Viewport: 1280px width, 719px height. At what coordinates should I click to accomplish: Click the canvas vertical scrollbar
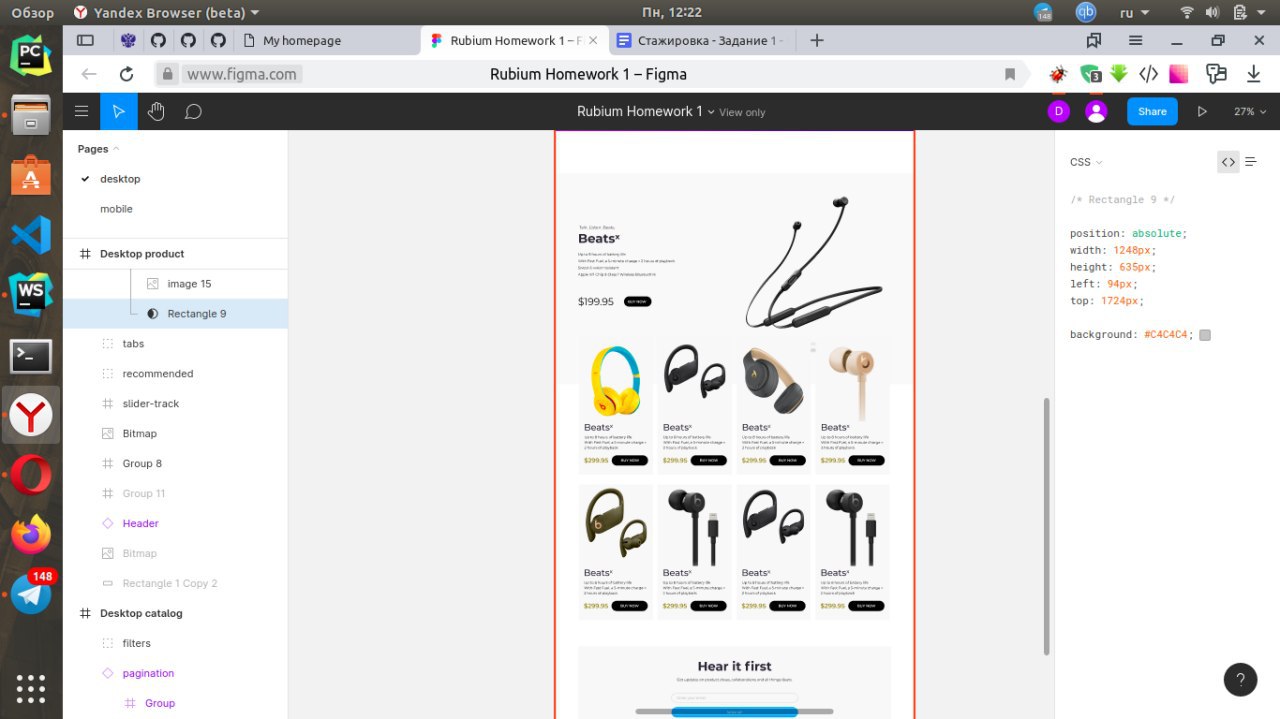(x=1048, y=526)
